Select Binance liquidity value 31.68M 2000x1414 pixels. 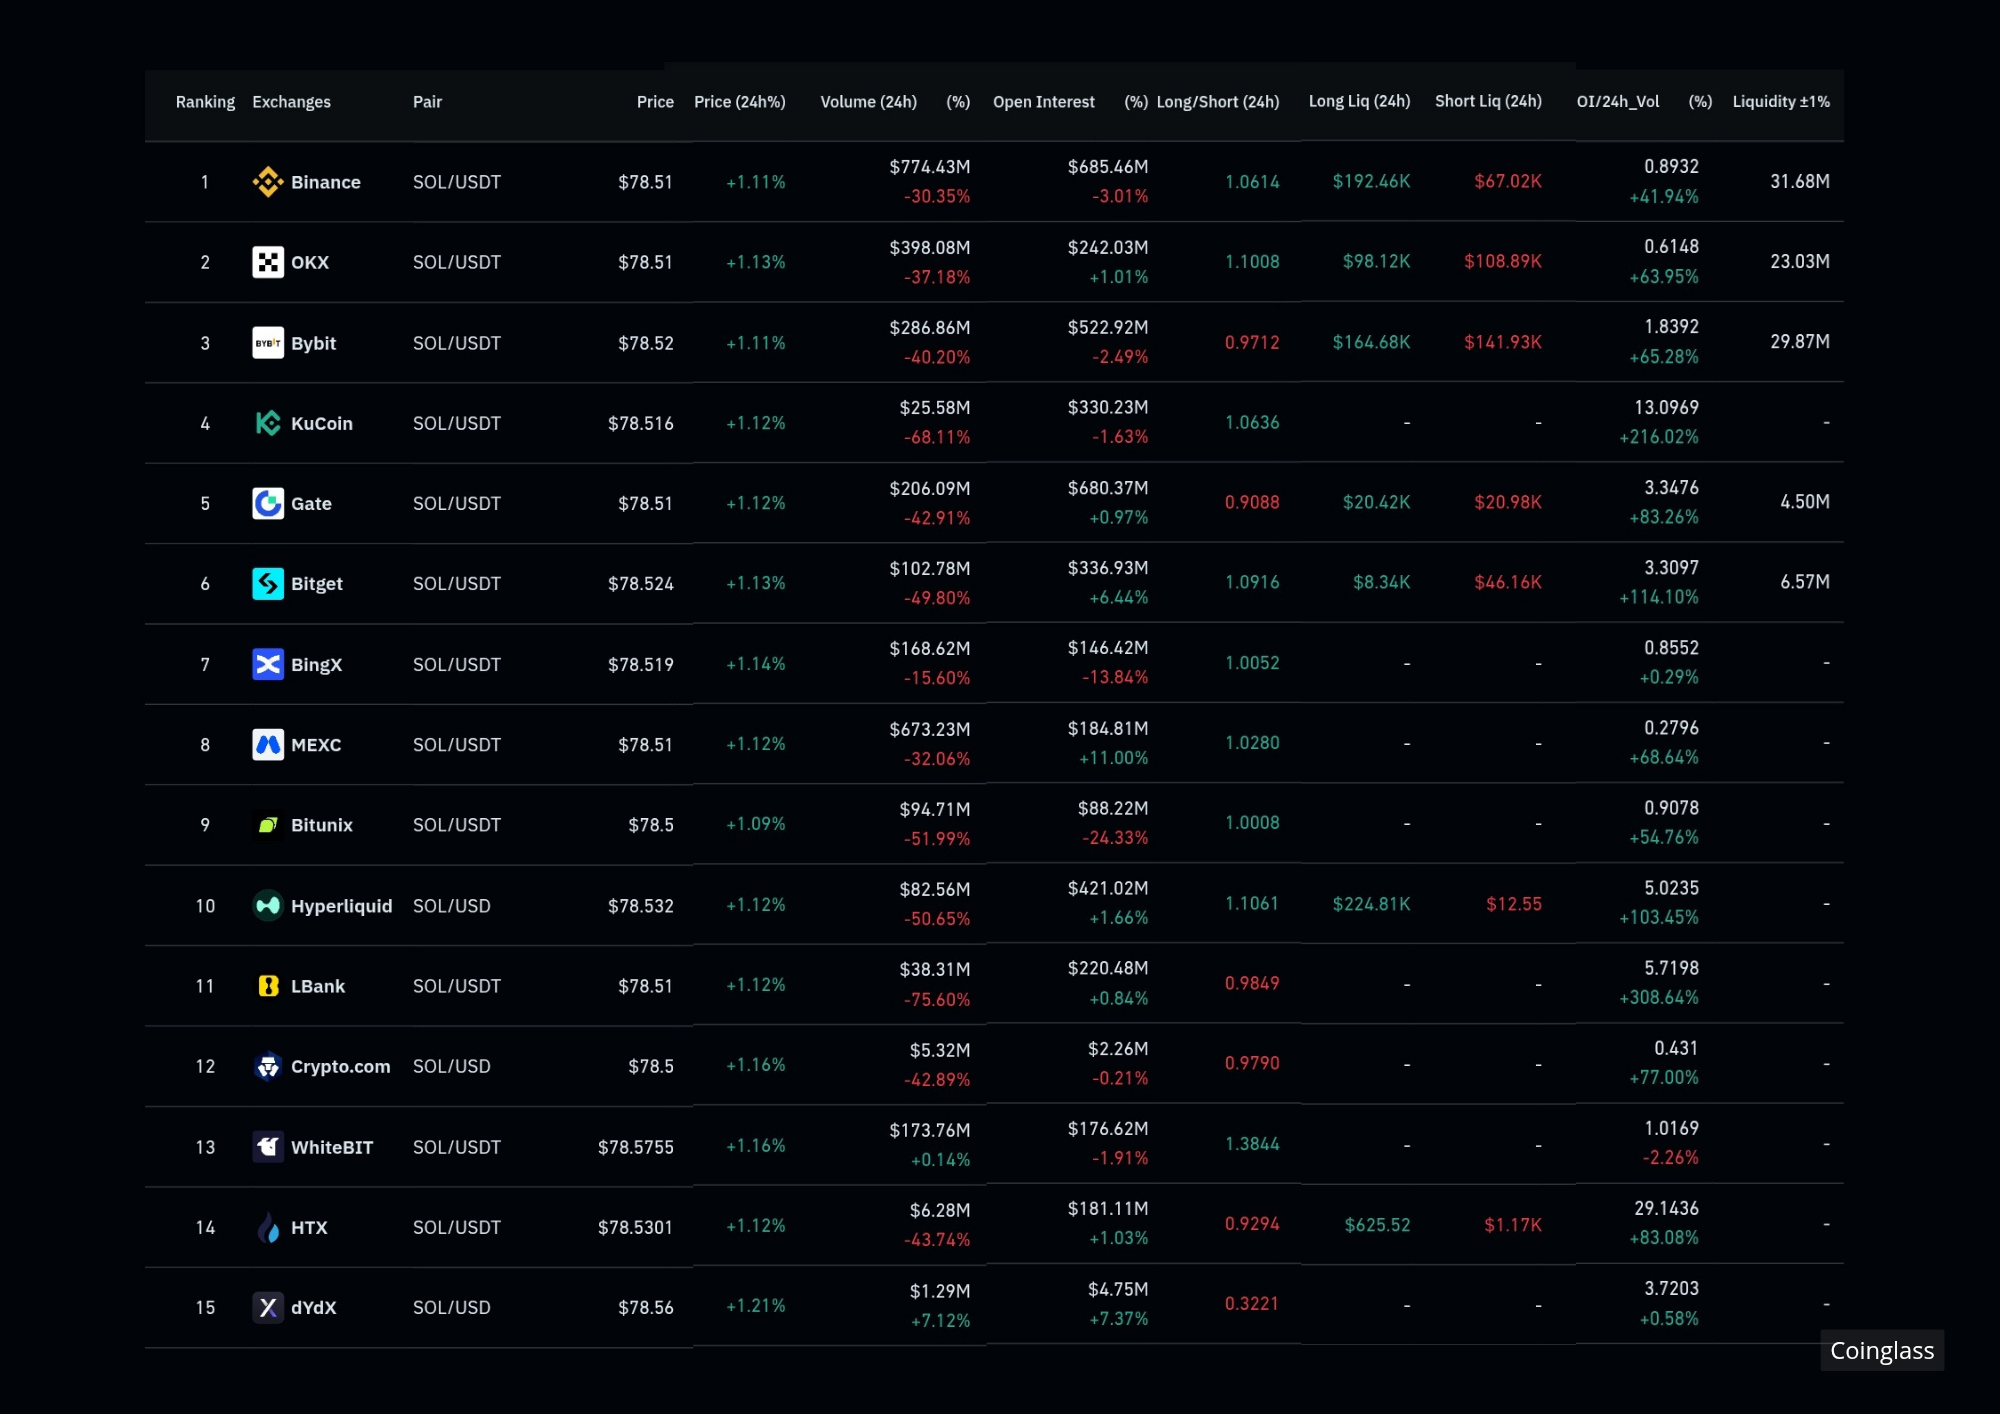coord(1800,181)
